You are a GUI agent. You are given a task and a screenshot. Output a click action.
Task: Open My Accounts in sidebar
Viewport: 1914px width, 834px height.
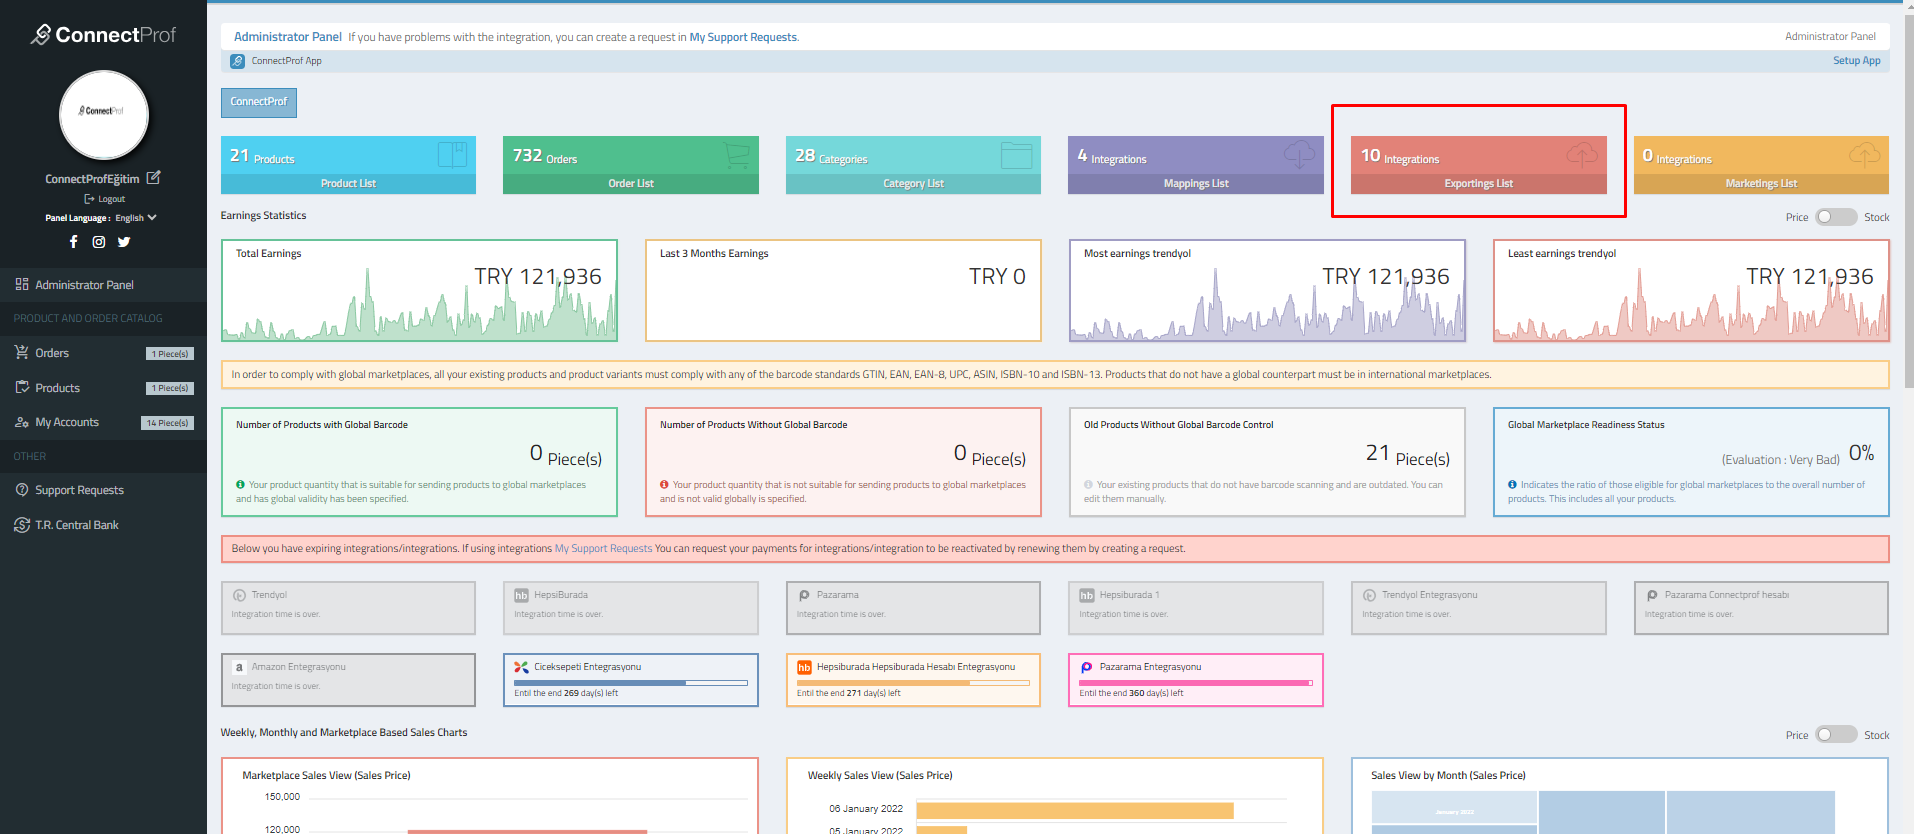67,422
